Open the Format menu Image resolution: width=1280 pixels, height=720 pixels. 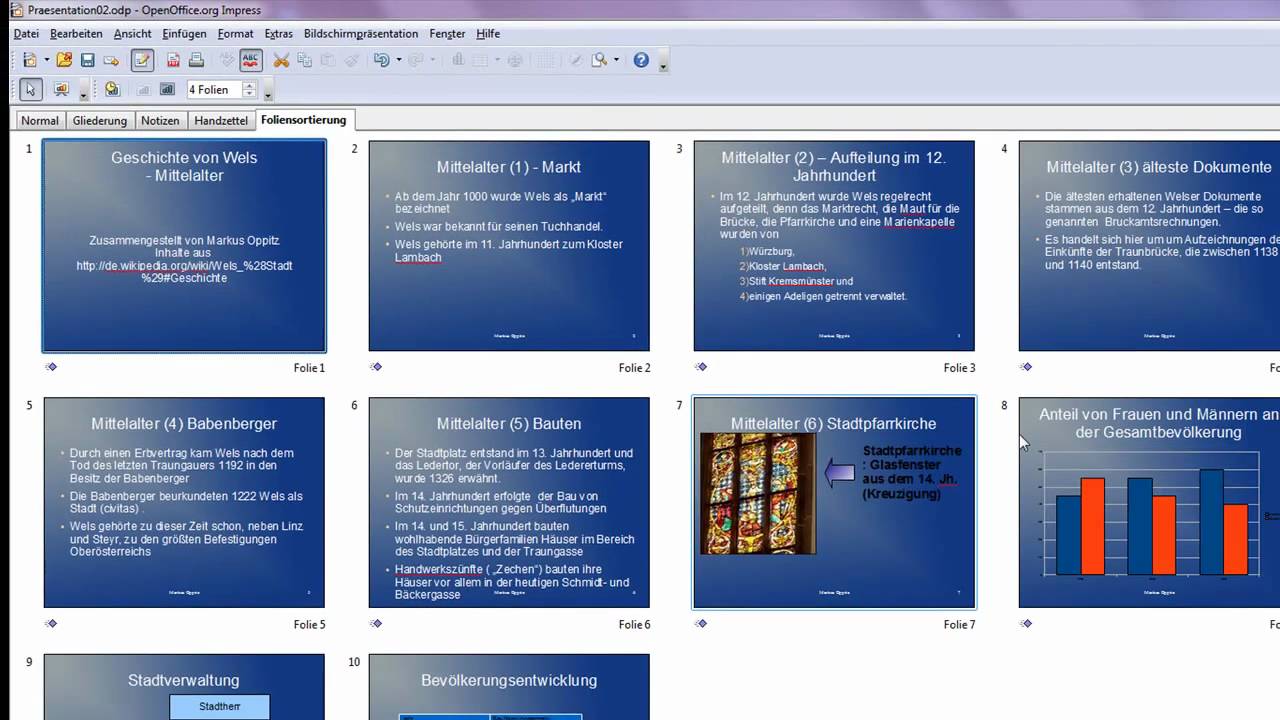click(x=236, y=33)
